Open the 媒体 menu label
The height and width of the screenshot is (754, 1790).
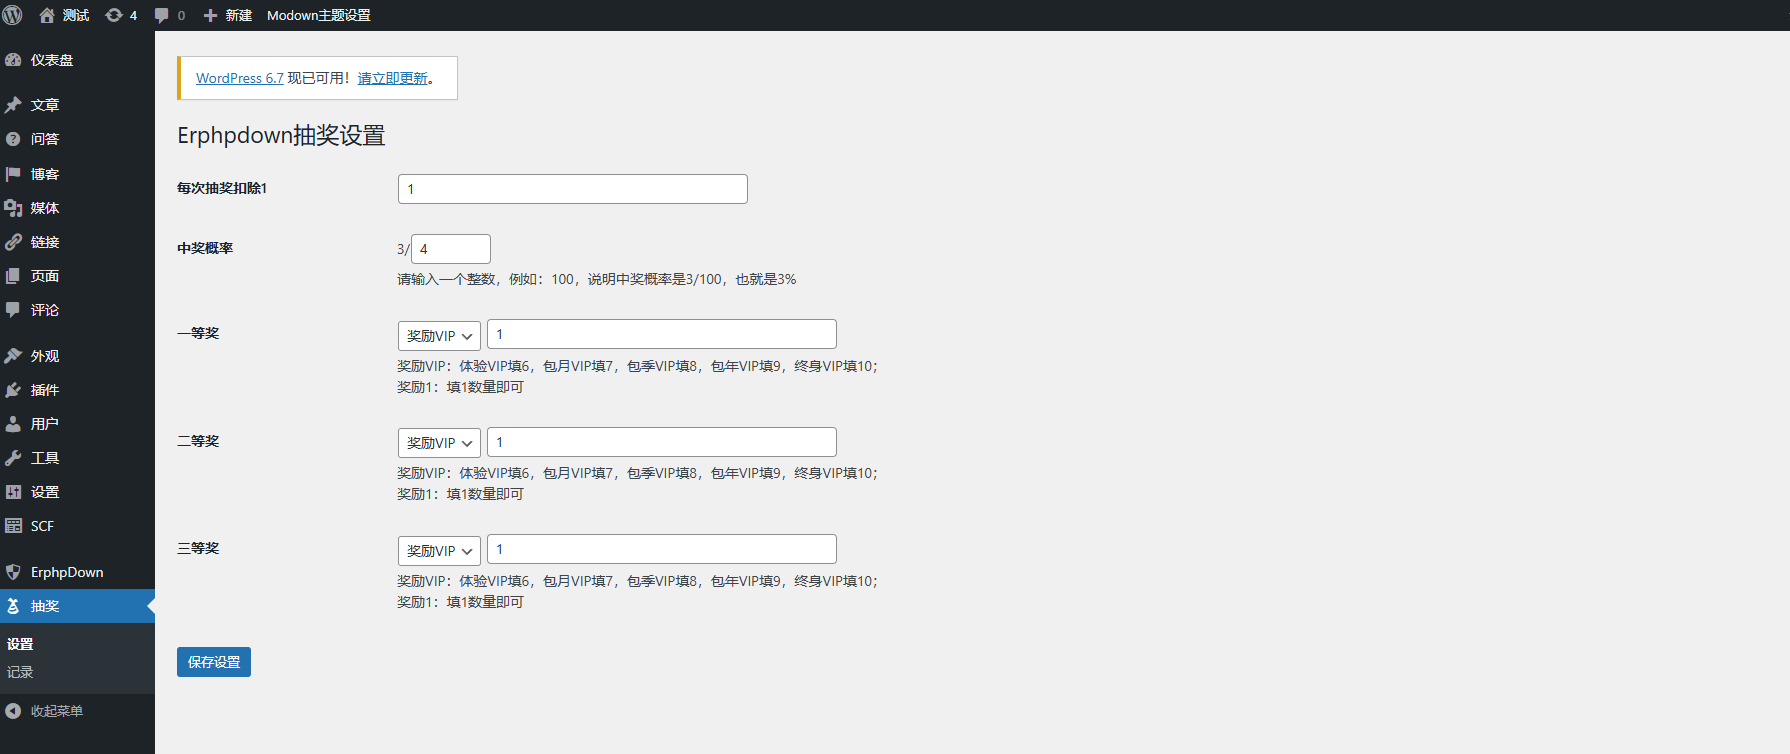(x=45, y=208)
